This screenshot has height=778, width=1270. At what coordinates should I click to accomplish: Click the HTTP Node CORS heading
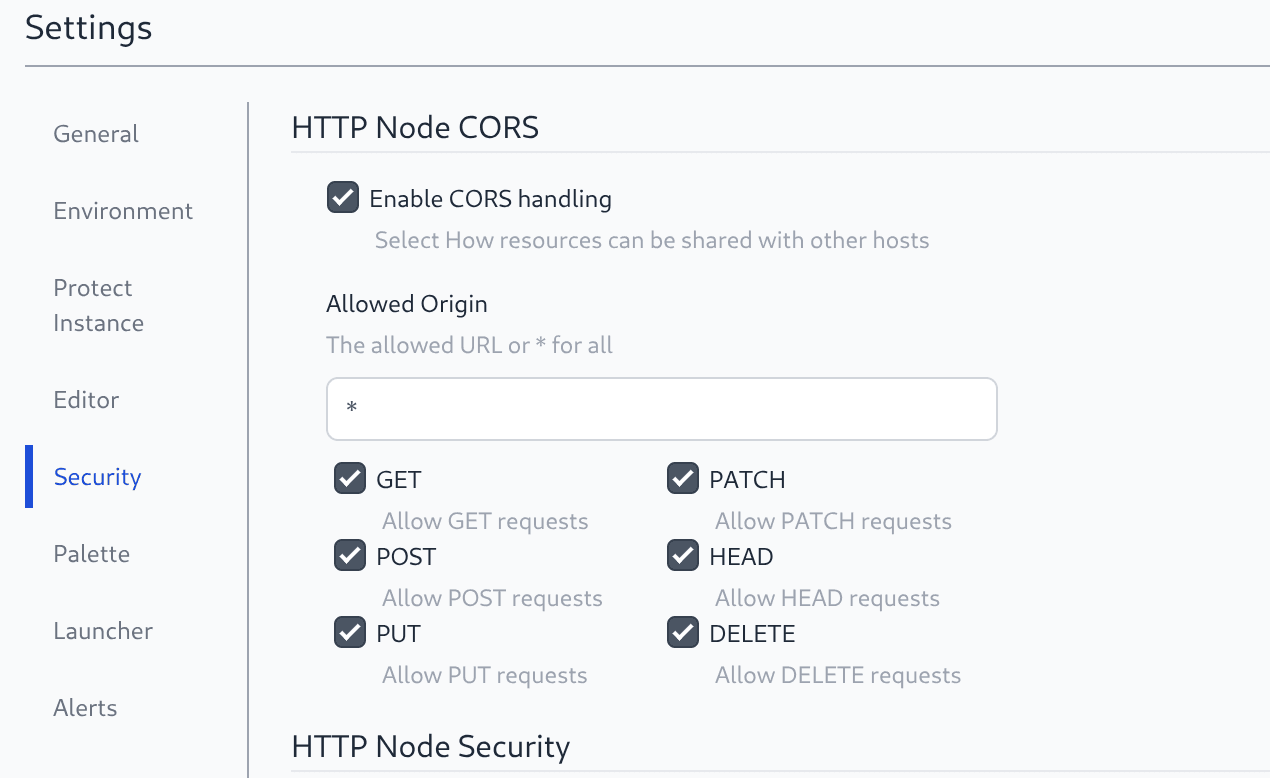[x=415, y=127]
